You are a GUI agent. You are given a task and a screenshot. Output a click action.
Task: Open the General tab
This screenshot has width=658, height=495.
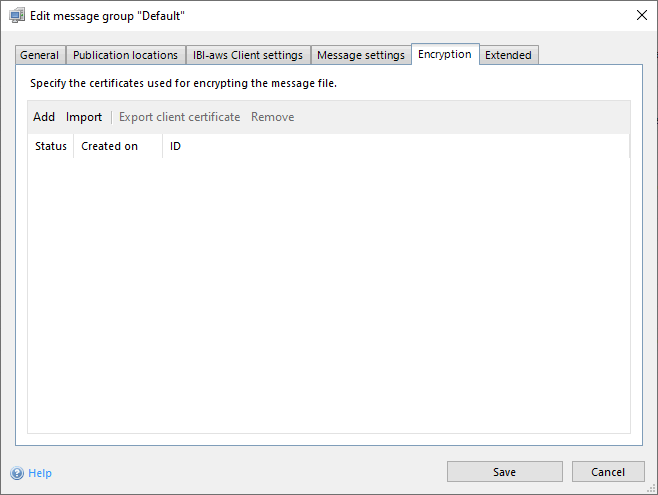tap(40, 56)
